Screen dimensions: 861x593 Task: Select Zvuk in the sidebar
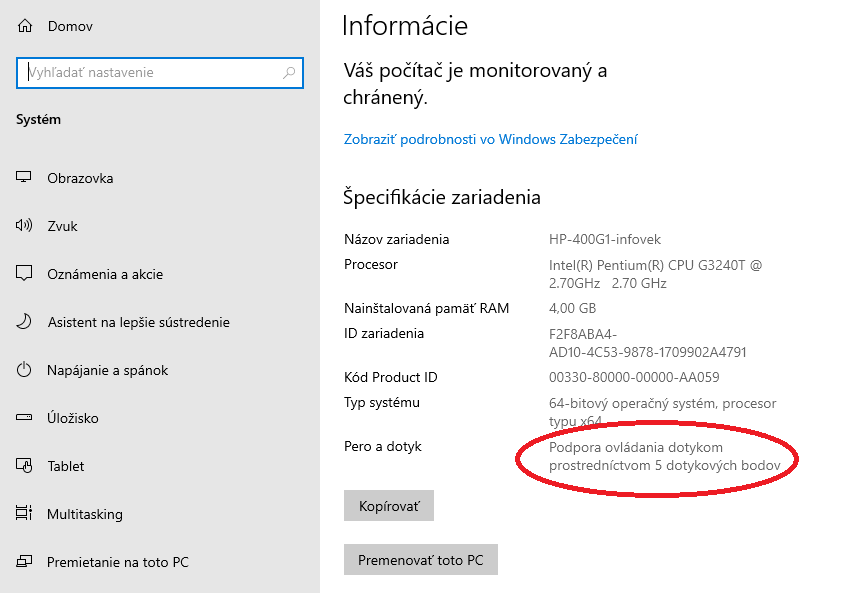pyautogui.click(x=62, y=226)
